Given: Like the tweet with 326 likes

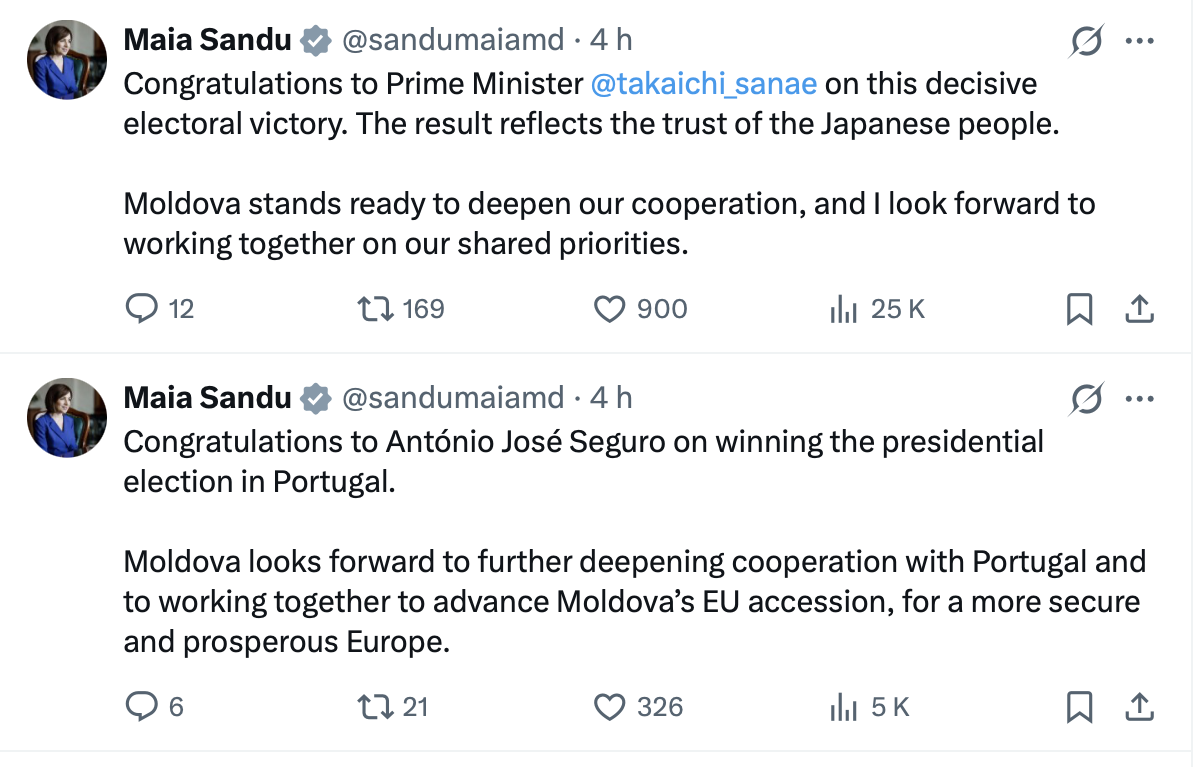Looking at the screenshot, I should click(x=609, y=707).
